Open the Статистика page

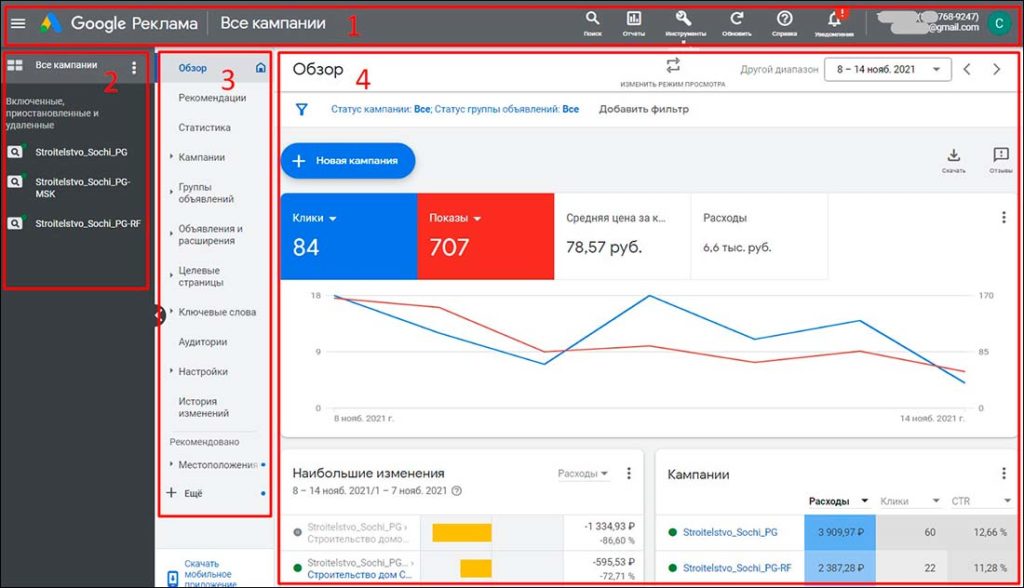pos(204,127)
